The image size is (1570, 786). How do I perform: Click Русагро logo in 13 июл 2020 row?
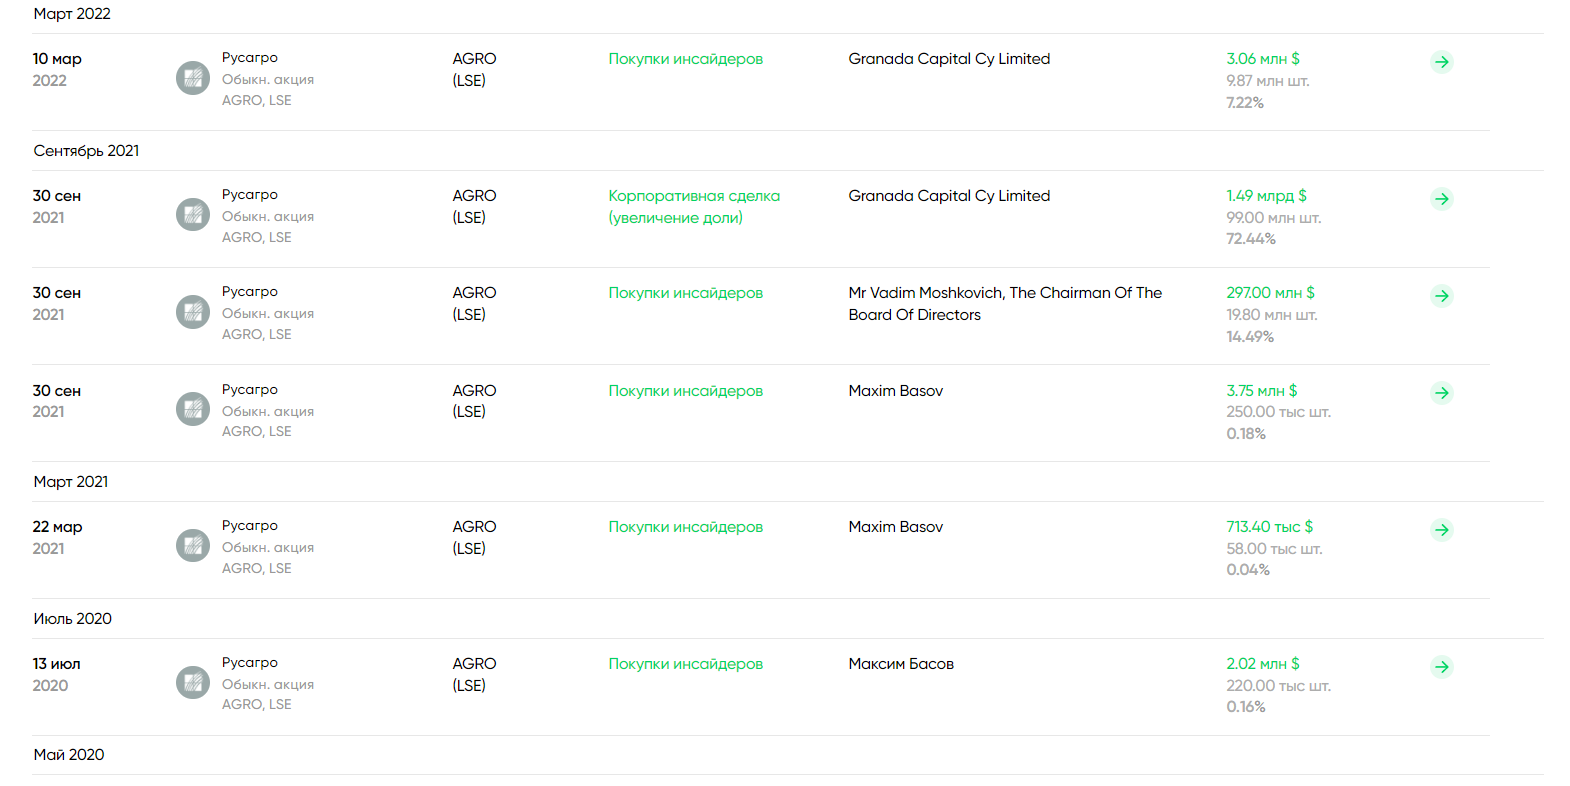pyautogui.click(x=193, y=683)
